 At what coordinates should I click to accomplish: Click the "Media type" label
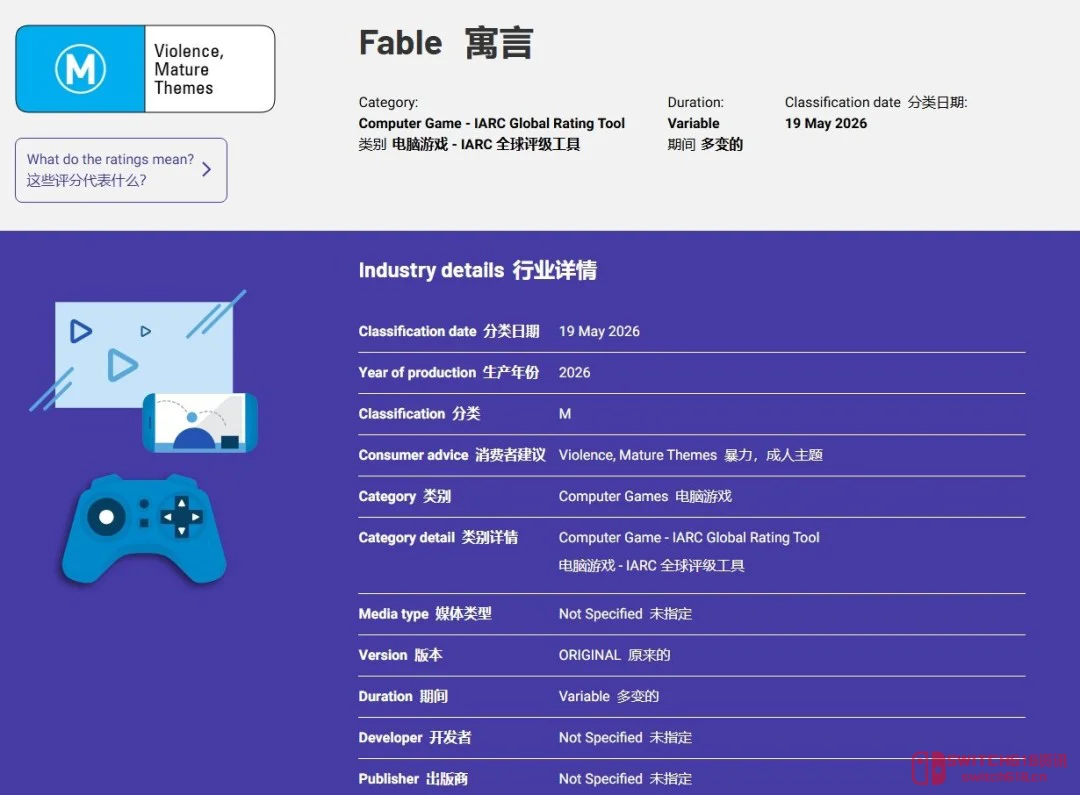click(393, 614)
